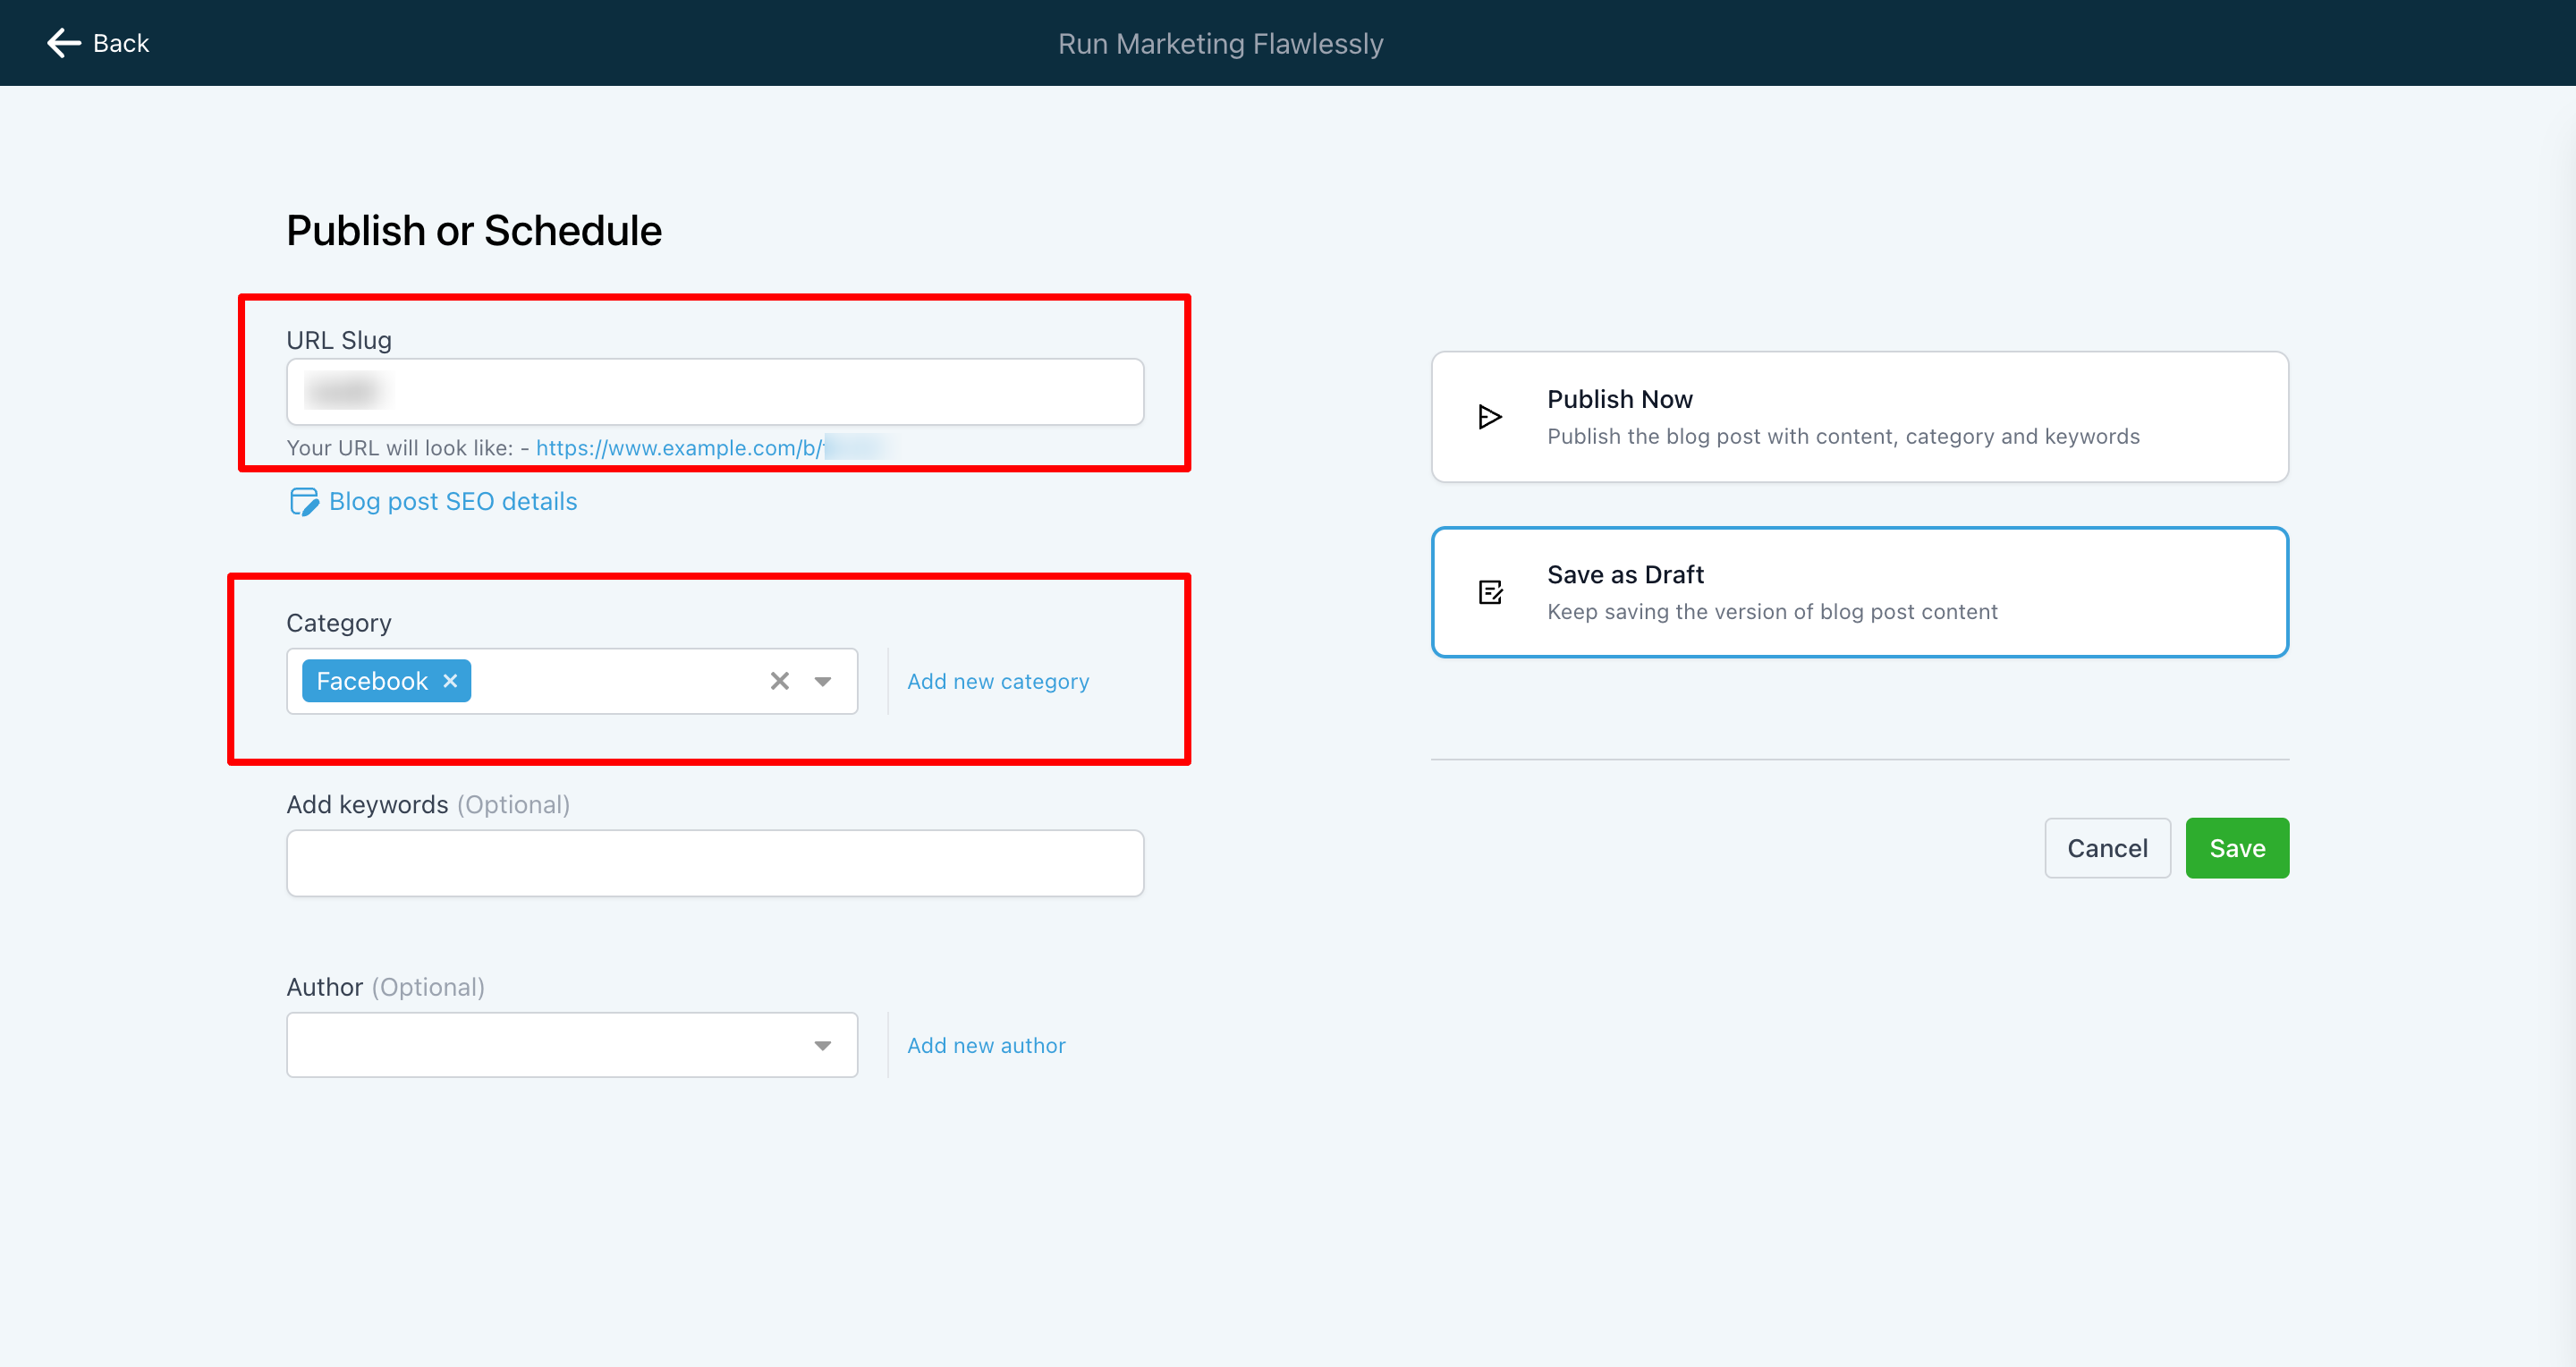The image size is (2576, 1367).
Task: Click the Author dropdown arrow icon
Action: pos(823,1043)
